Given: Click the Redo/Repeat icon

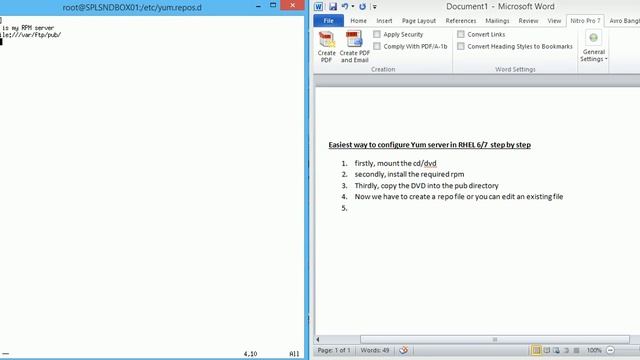Looking at the screenshot, I should coord(362,7).
